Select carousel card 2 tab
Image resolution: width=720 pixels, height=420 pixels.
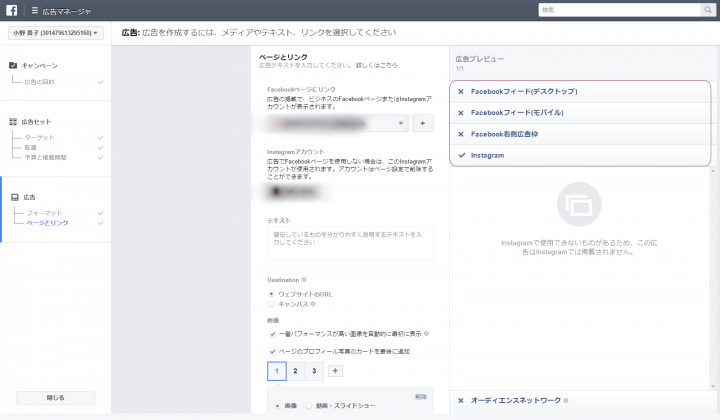296,371
